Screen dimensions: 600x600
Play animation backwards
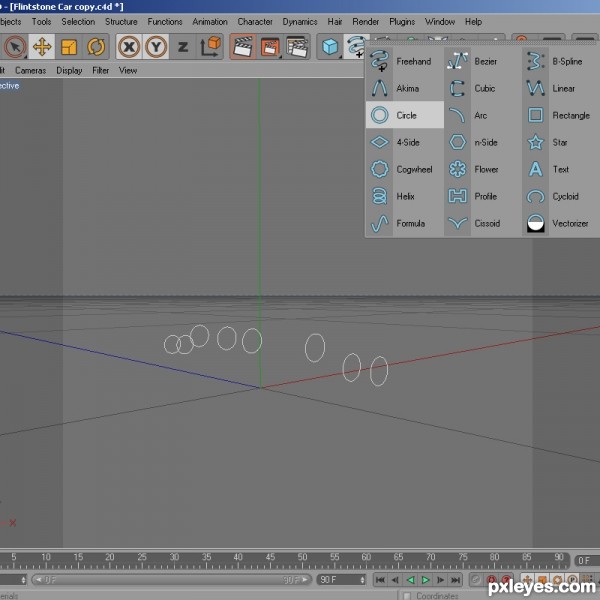[x=410, y=580]
